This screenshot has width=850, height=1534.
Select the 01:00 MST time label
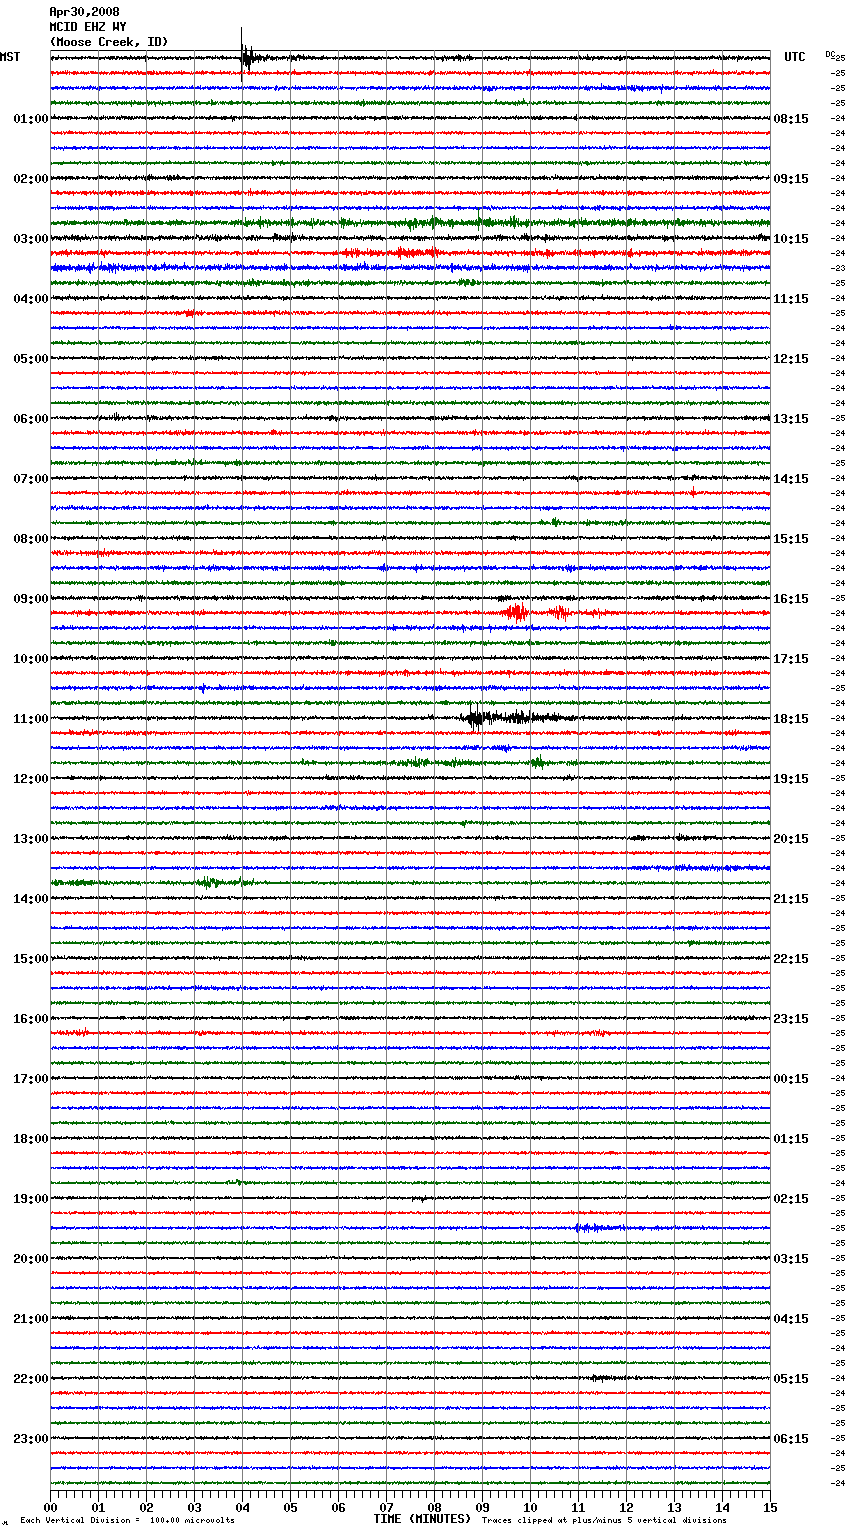[31, 119]
